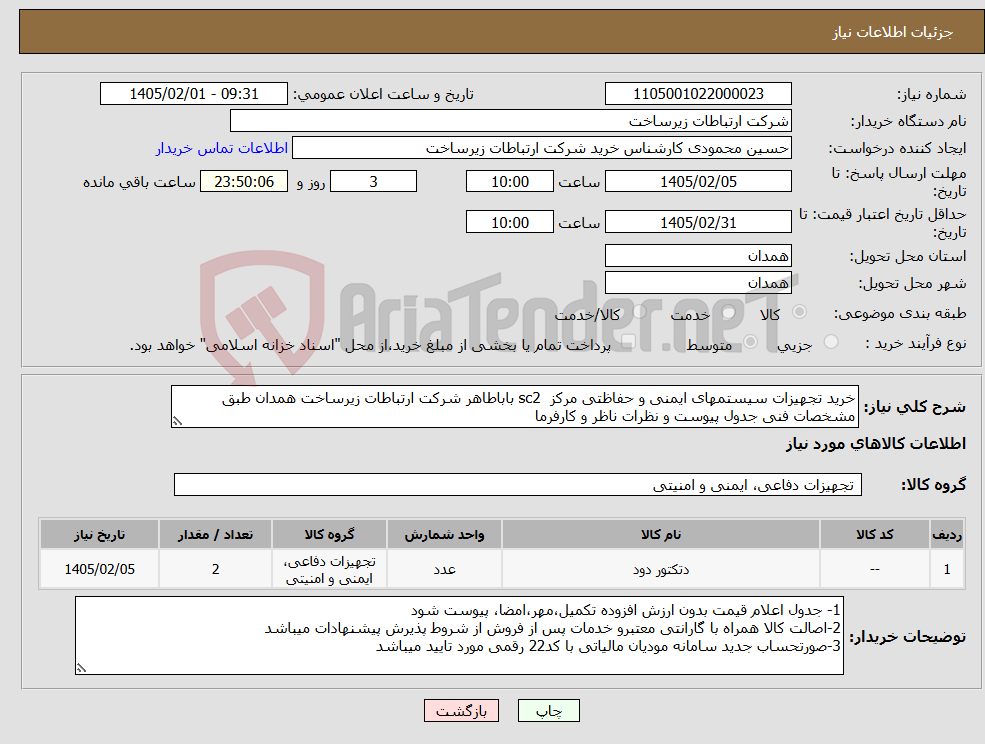
Task: Click the need date cell 1405/02/05
Action: coord(99,569)
